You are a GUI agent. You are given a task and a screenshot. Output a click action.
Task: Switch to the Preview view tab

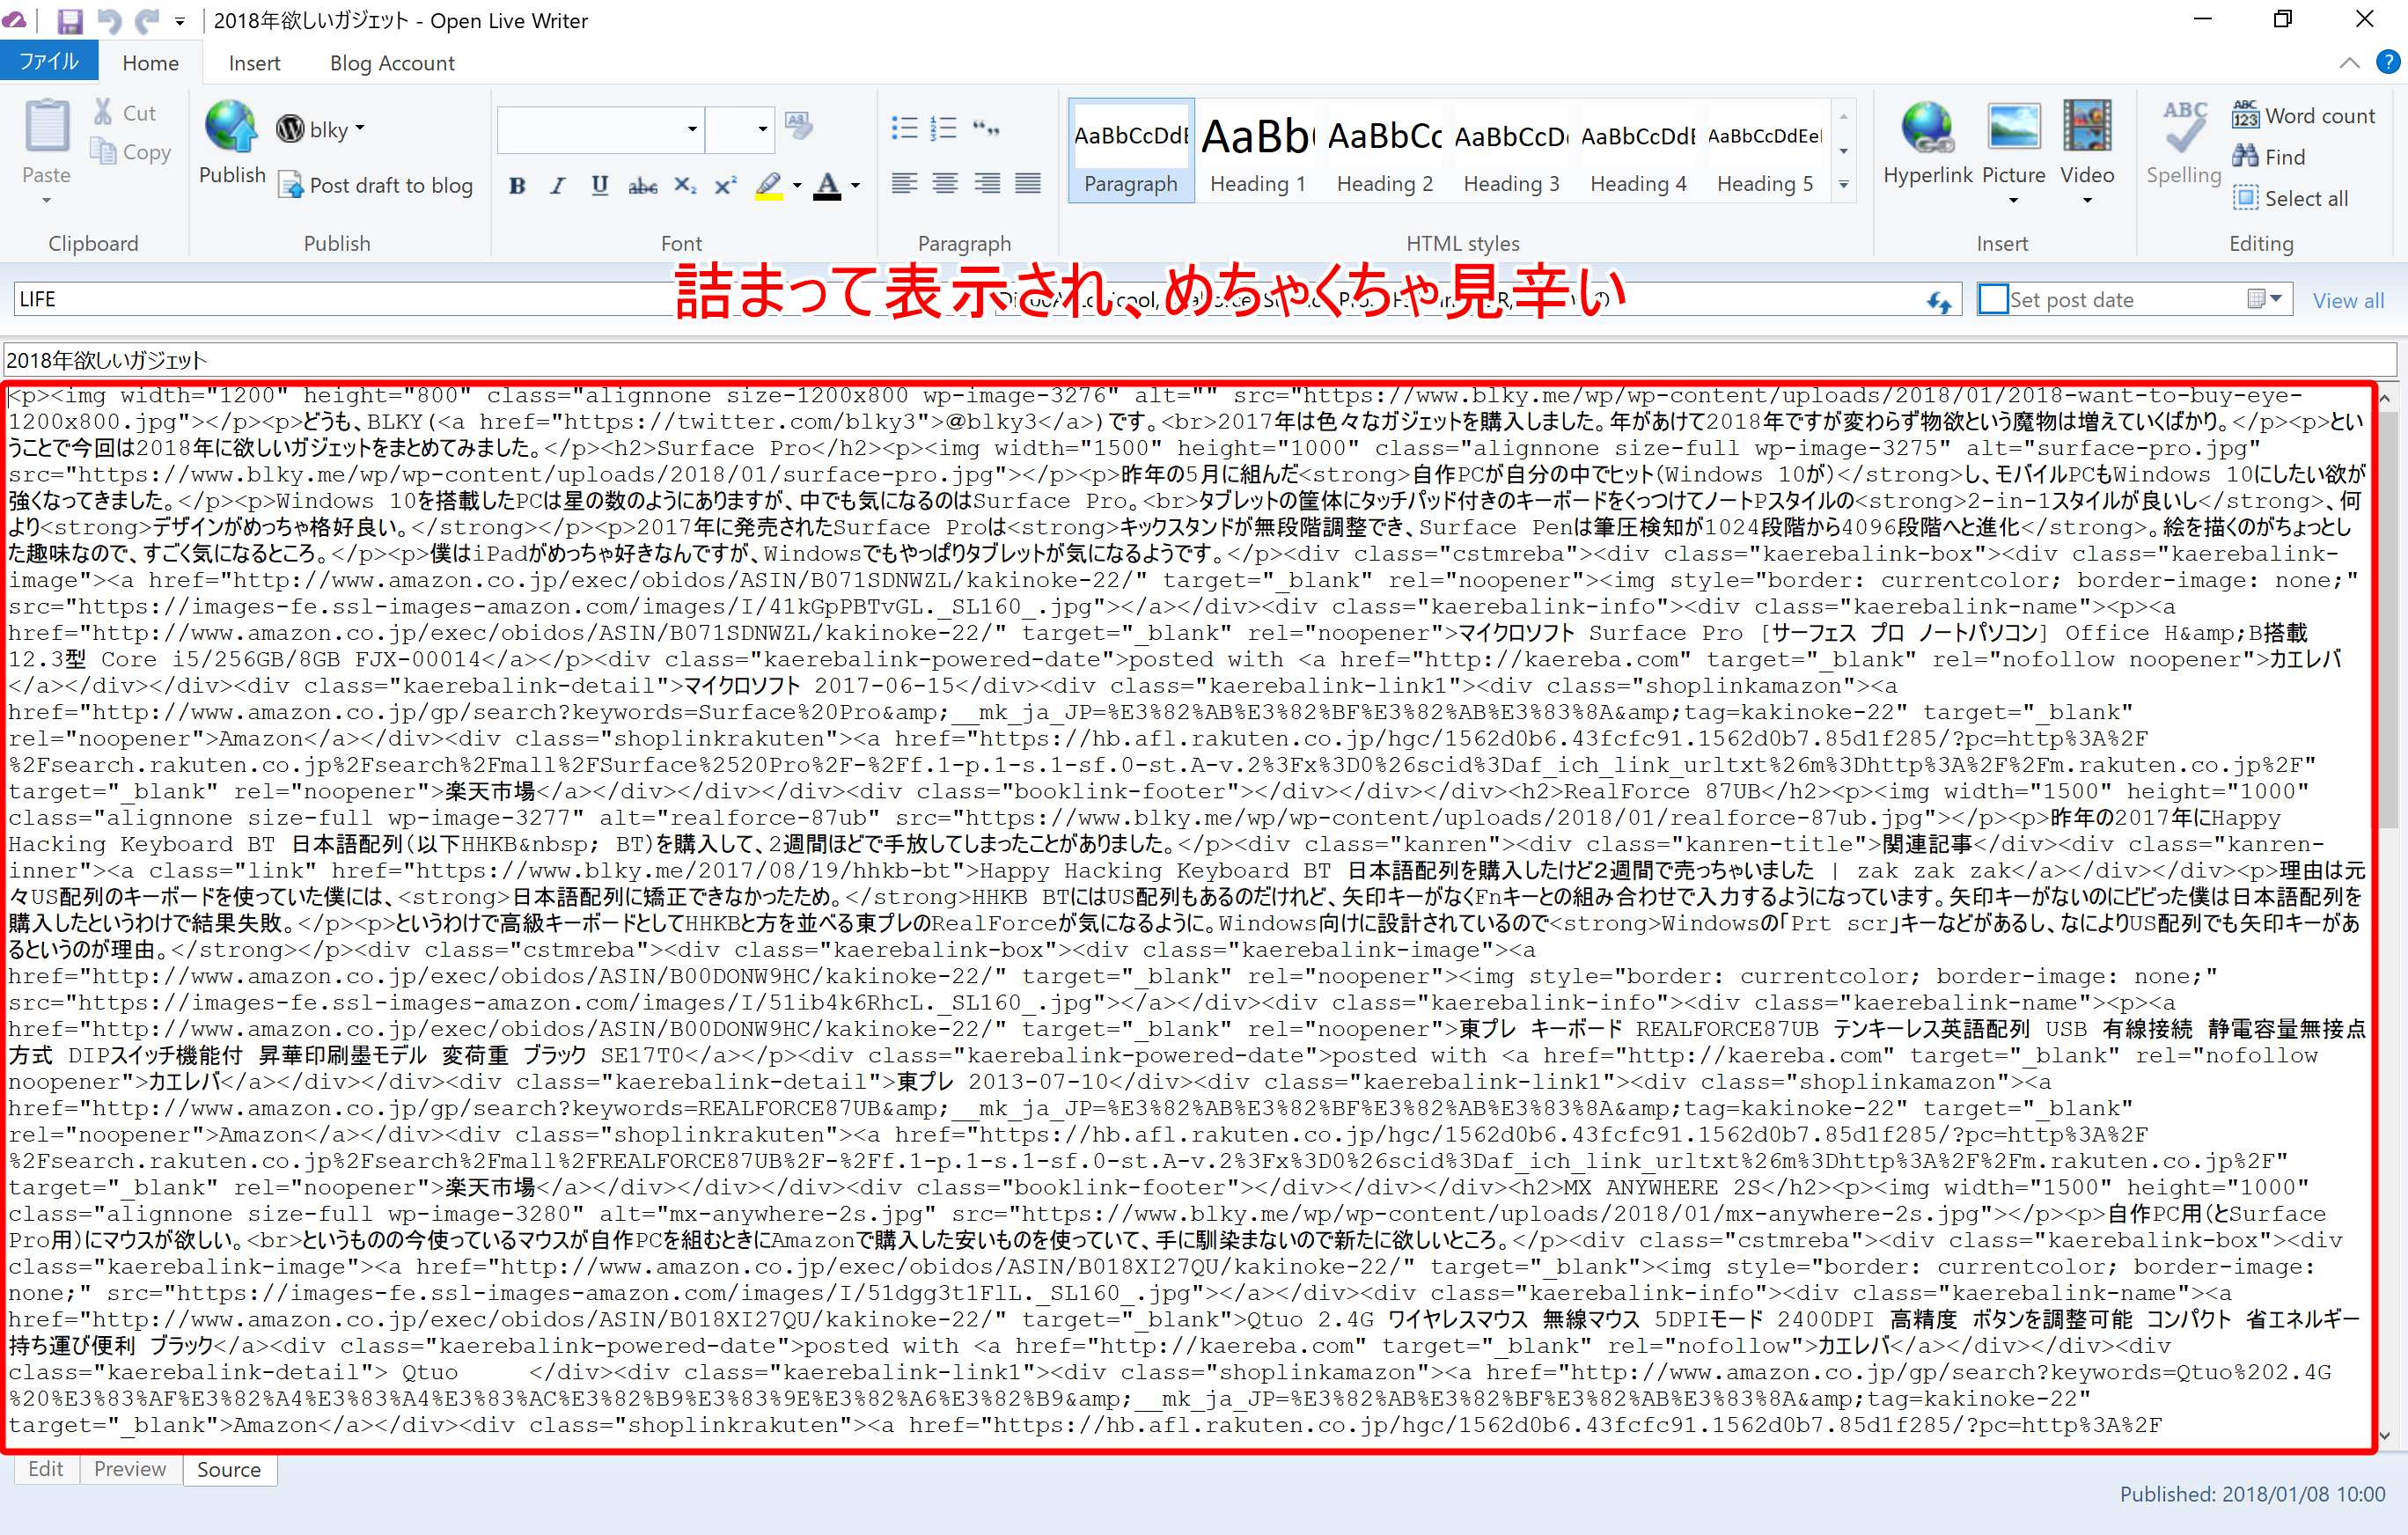pyautogui.click(x=130, y=1468)
